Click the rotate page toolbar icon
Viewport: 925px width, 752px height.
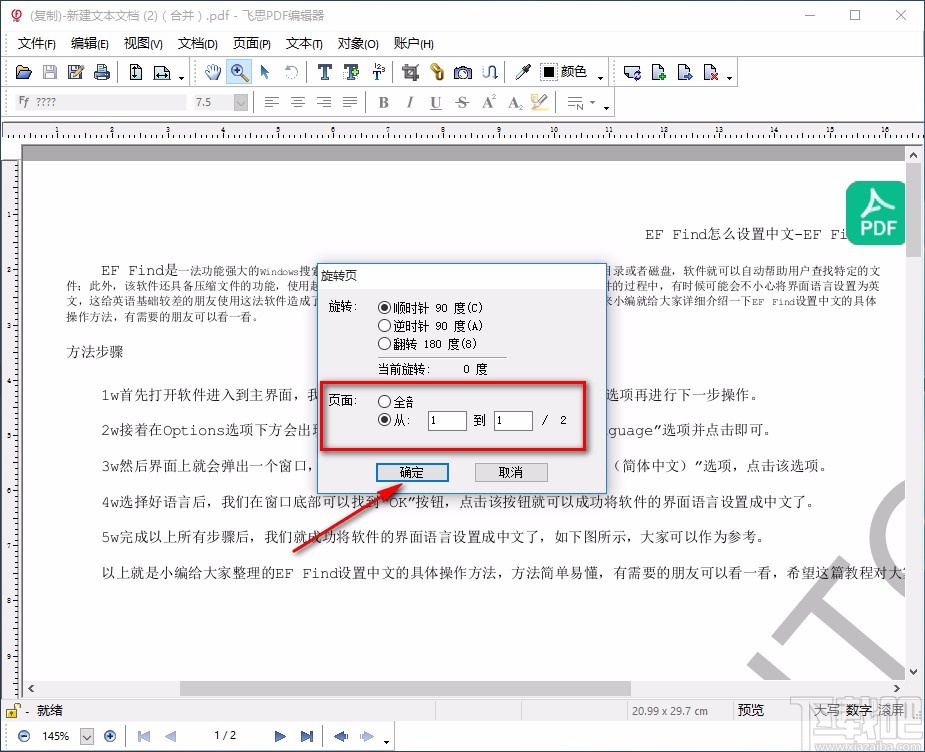(632, 73)
